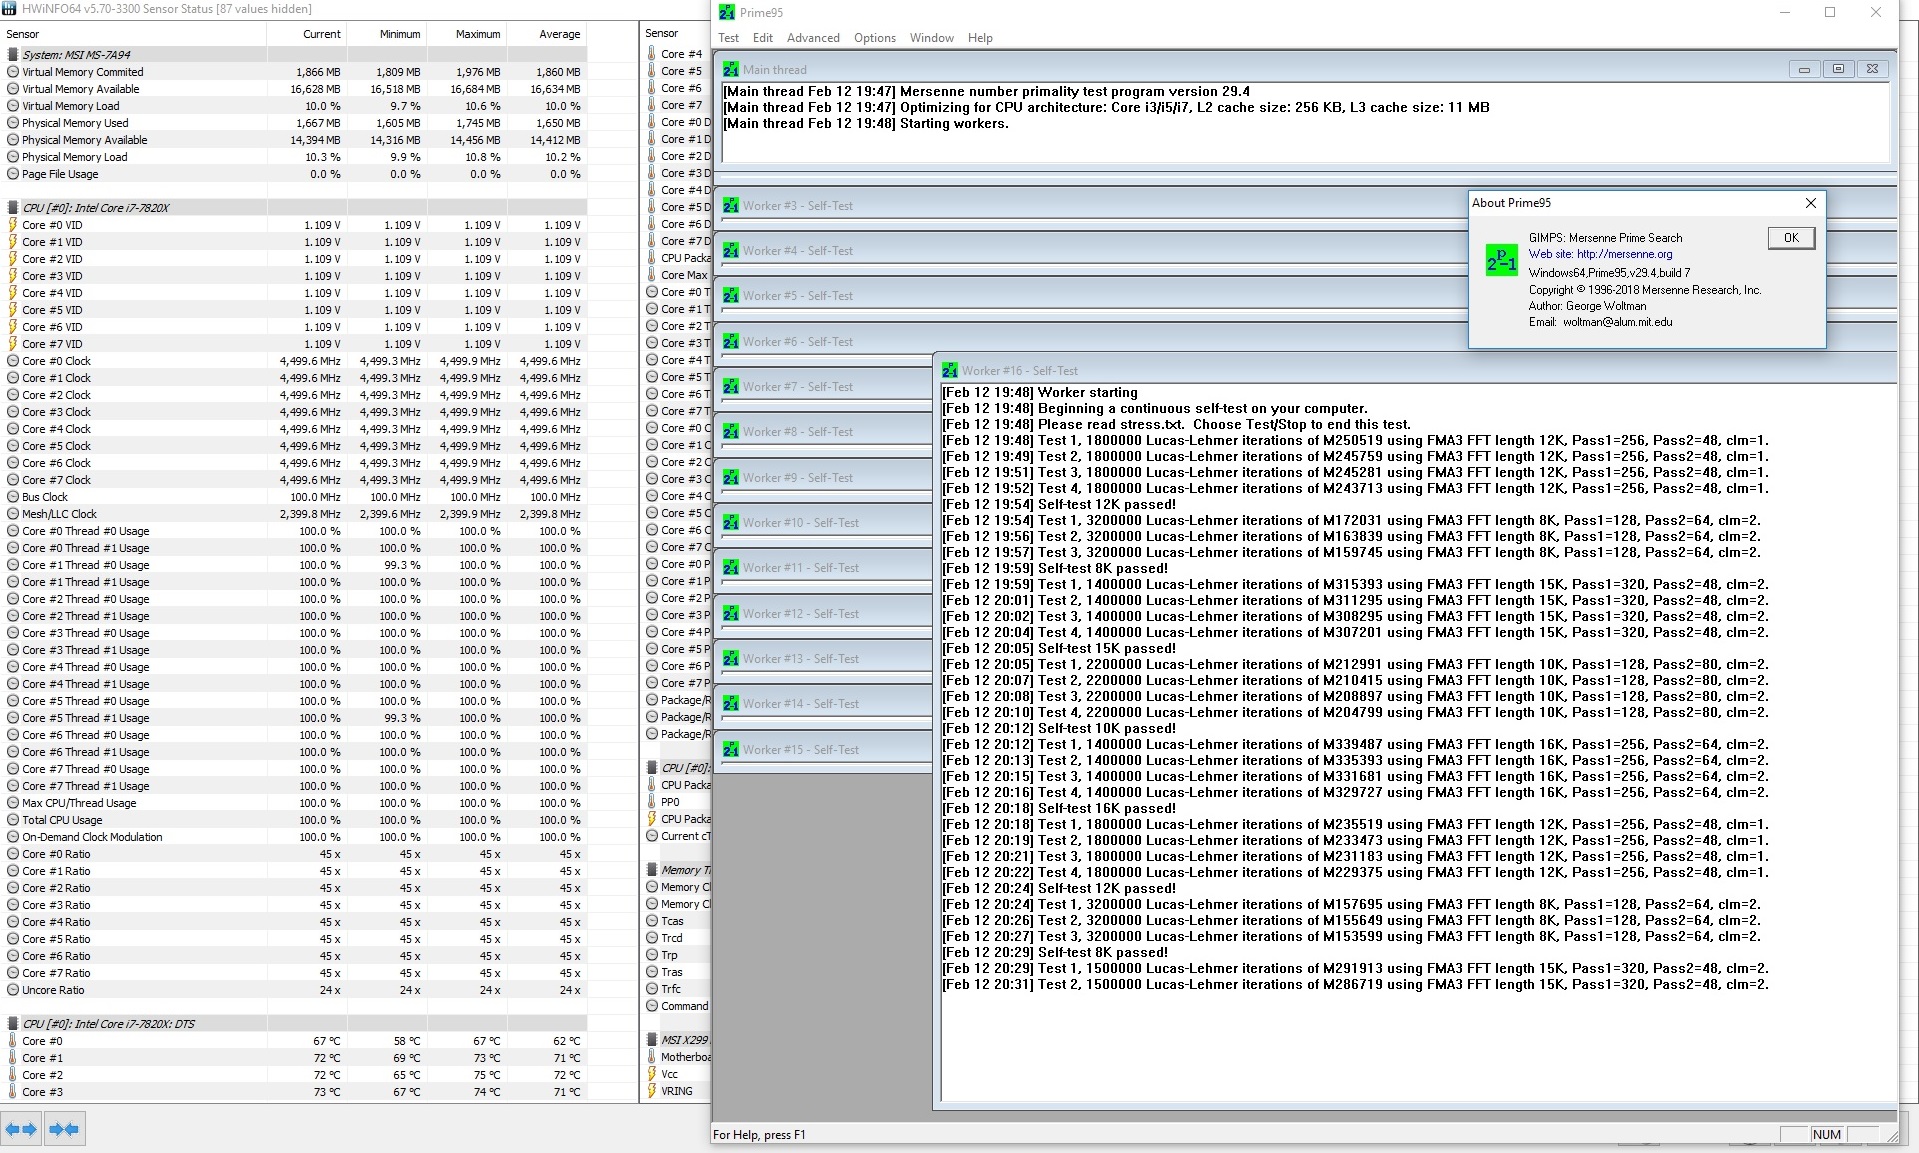1919x1153 pixels.
Task: Open the Options menu in Prime95
Action: [875, 38]
